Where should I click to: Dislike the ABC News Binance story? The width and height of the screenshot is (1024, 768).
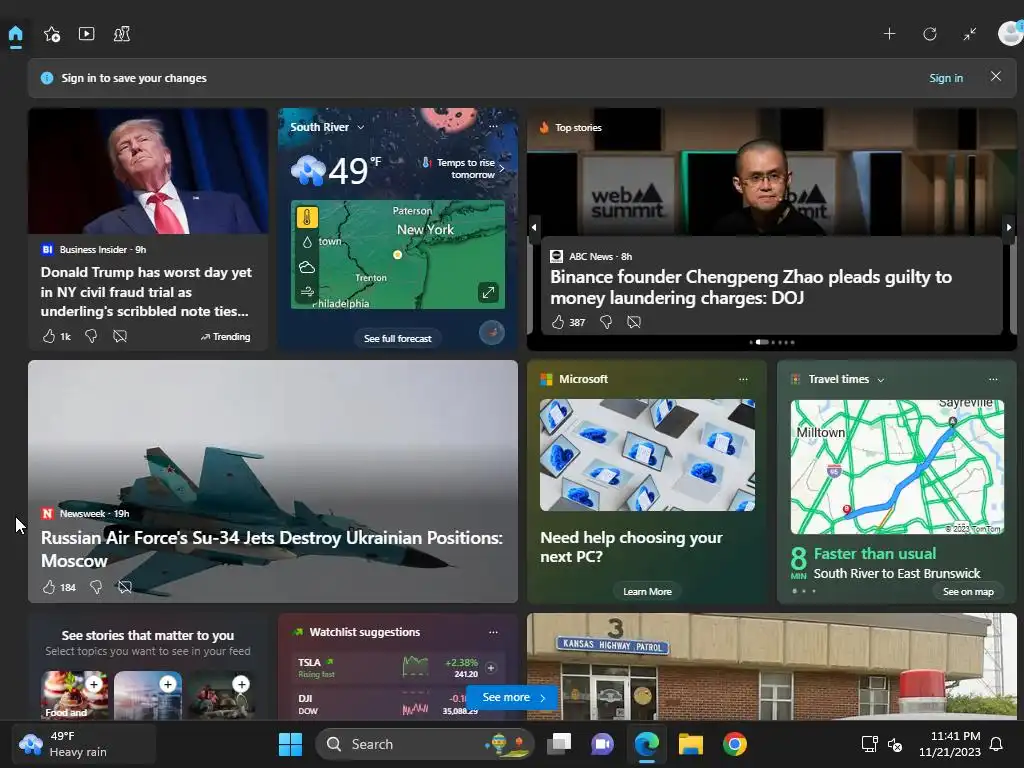pos(605,322)
